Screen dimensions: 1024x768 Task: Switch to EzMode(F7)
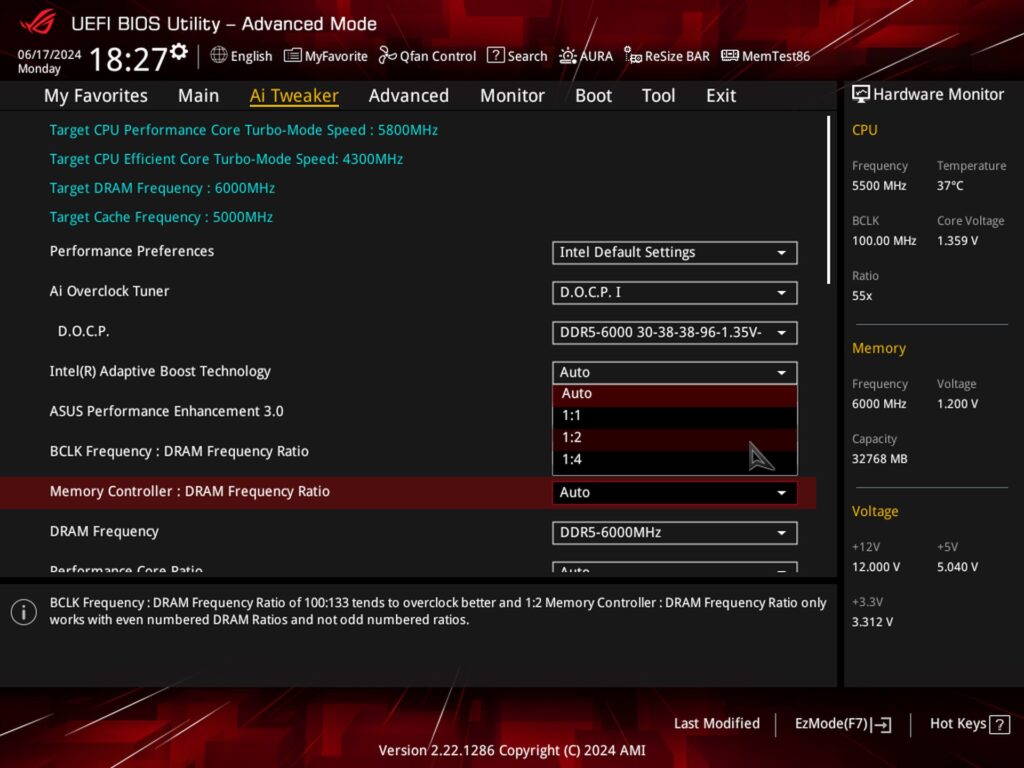[842, 724]
